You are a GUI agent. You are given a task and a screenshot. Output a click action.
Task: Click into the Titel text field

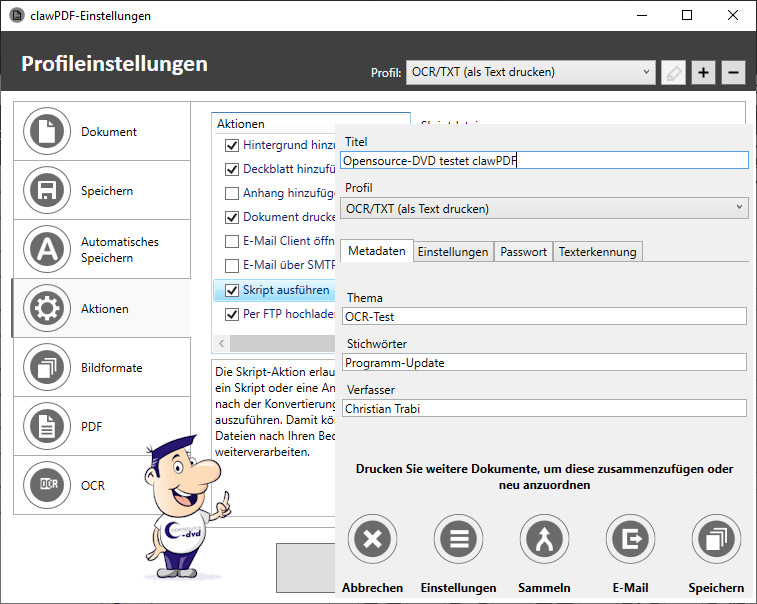(544, 160)
